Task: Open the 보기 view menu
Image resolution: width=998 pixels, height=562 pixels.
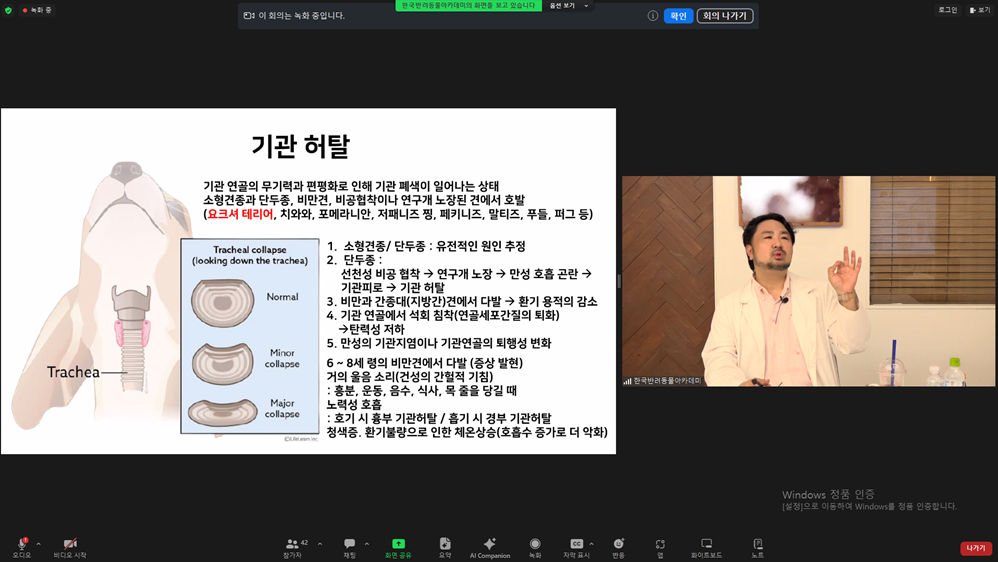Action: point(981,10)
